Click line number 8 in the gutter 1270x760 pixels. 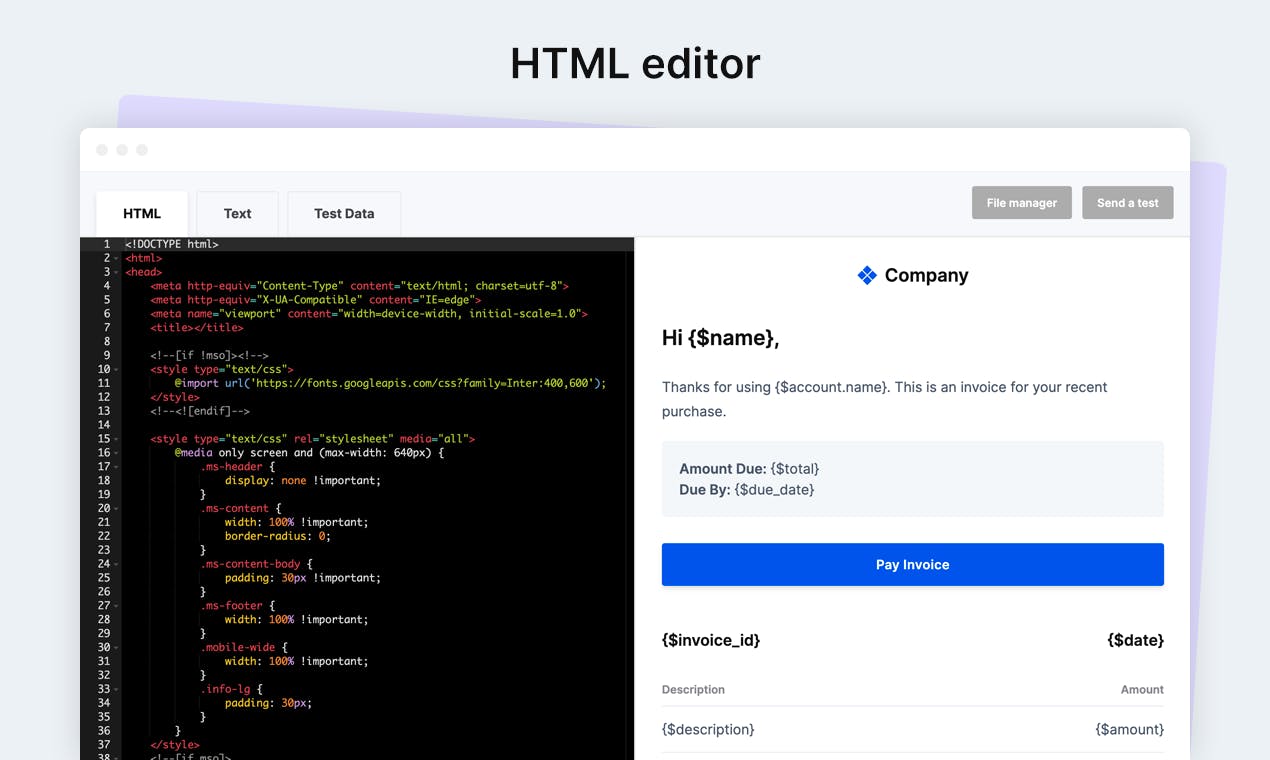[105, 341]
